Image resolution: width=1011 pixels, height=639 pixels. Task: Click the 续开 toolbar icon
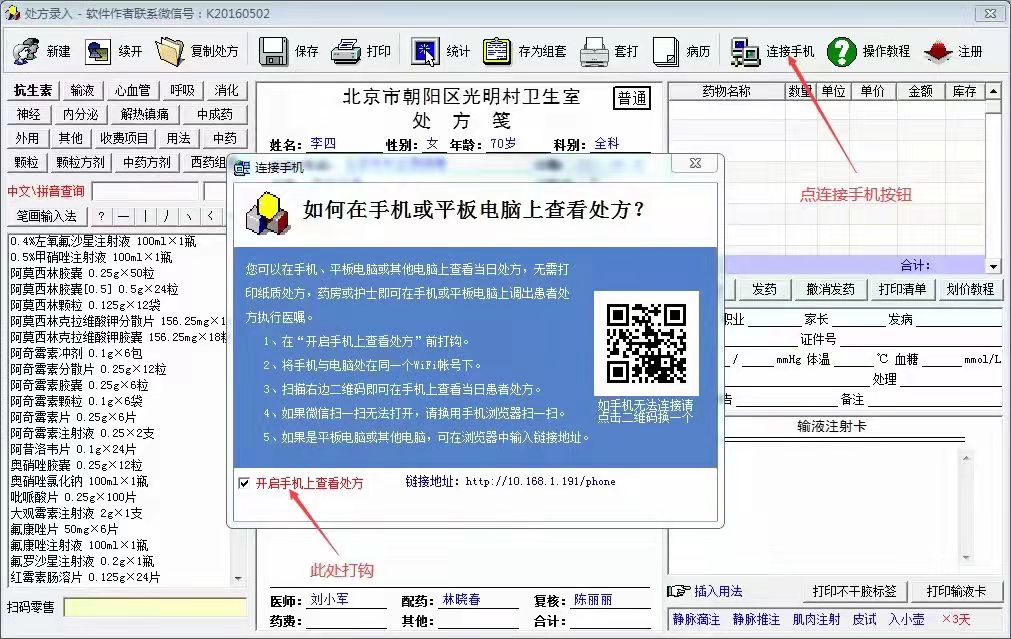coord(98,51)
